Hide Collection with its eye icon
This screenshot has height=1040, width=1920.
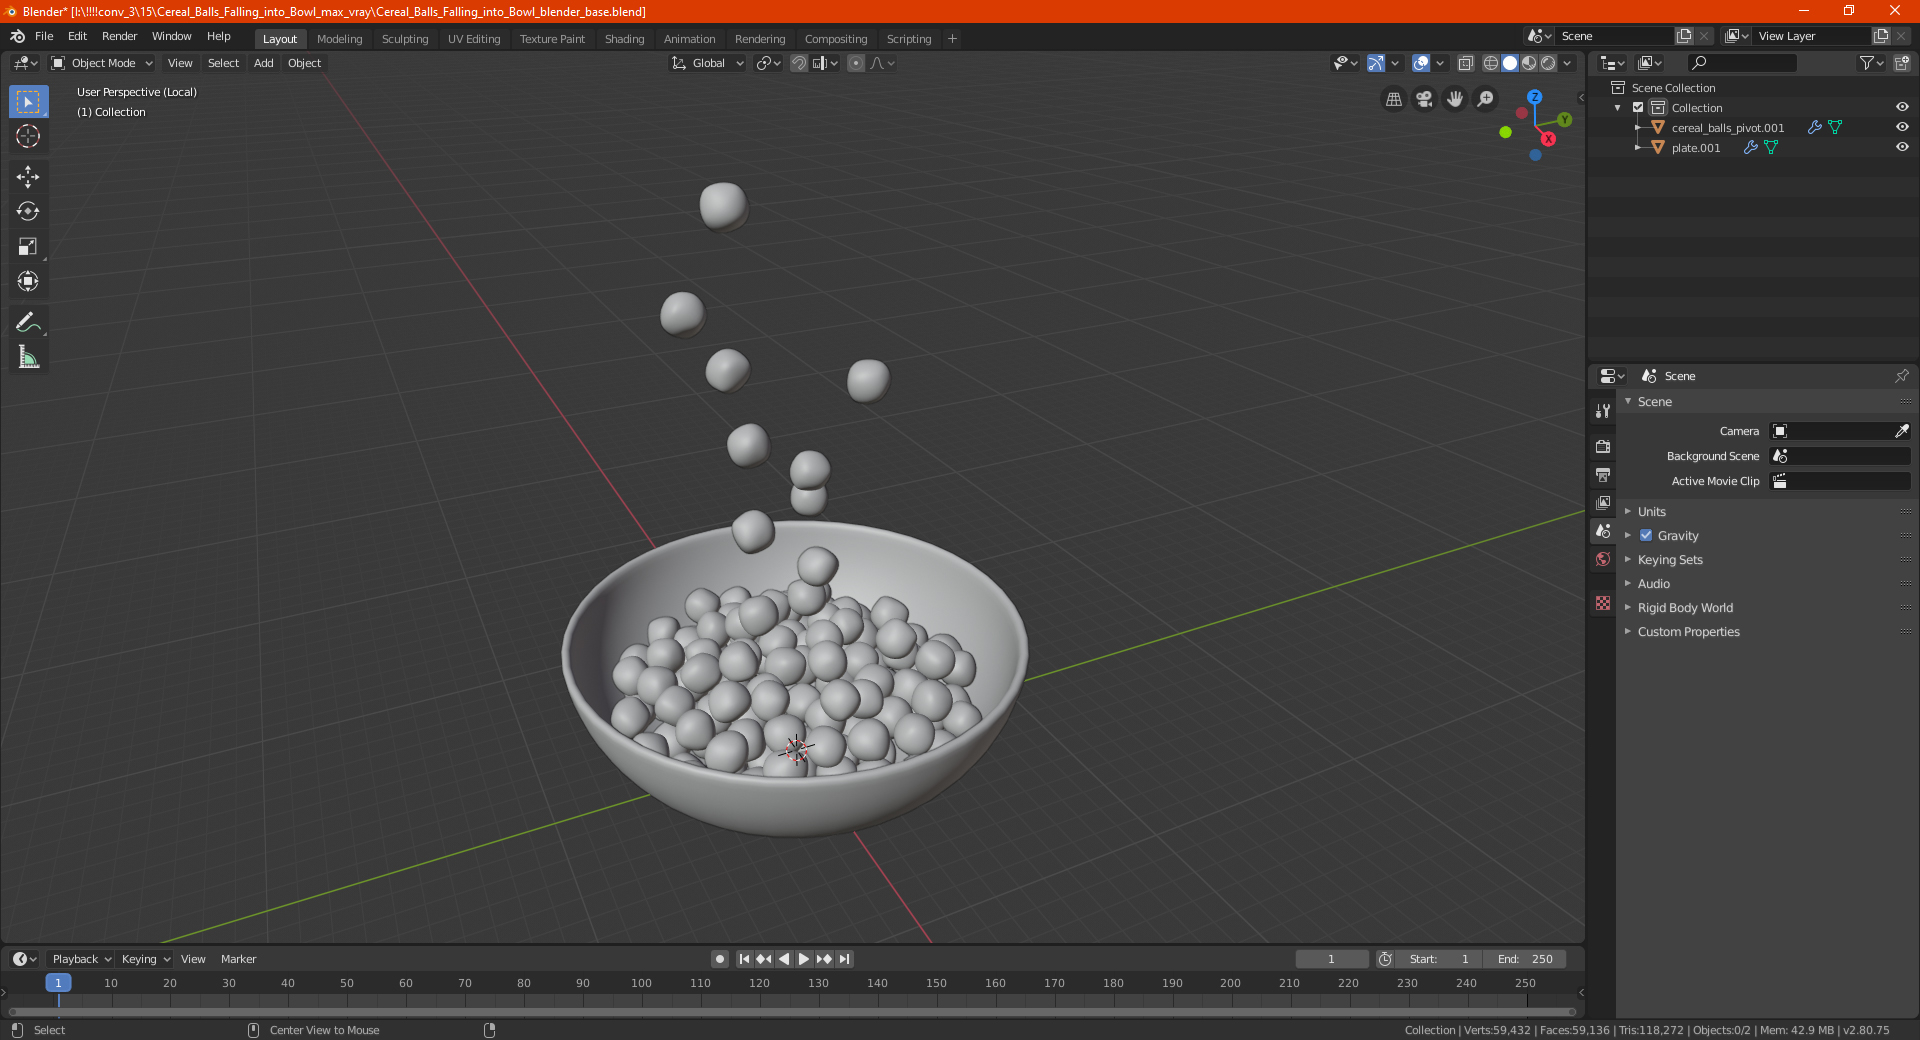tap(1902, 107)
